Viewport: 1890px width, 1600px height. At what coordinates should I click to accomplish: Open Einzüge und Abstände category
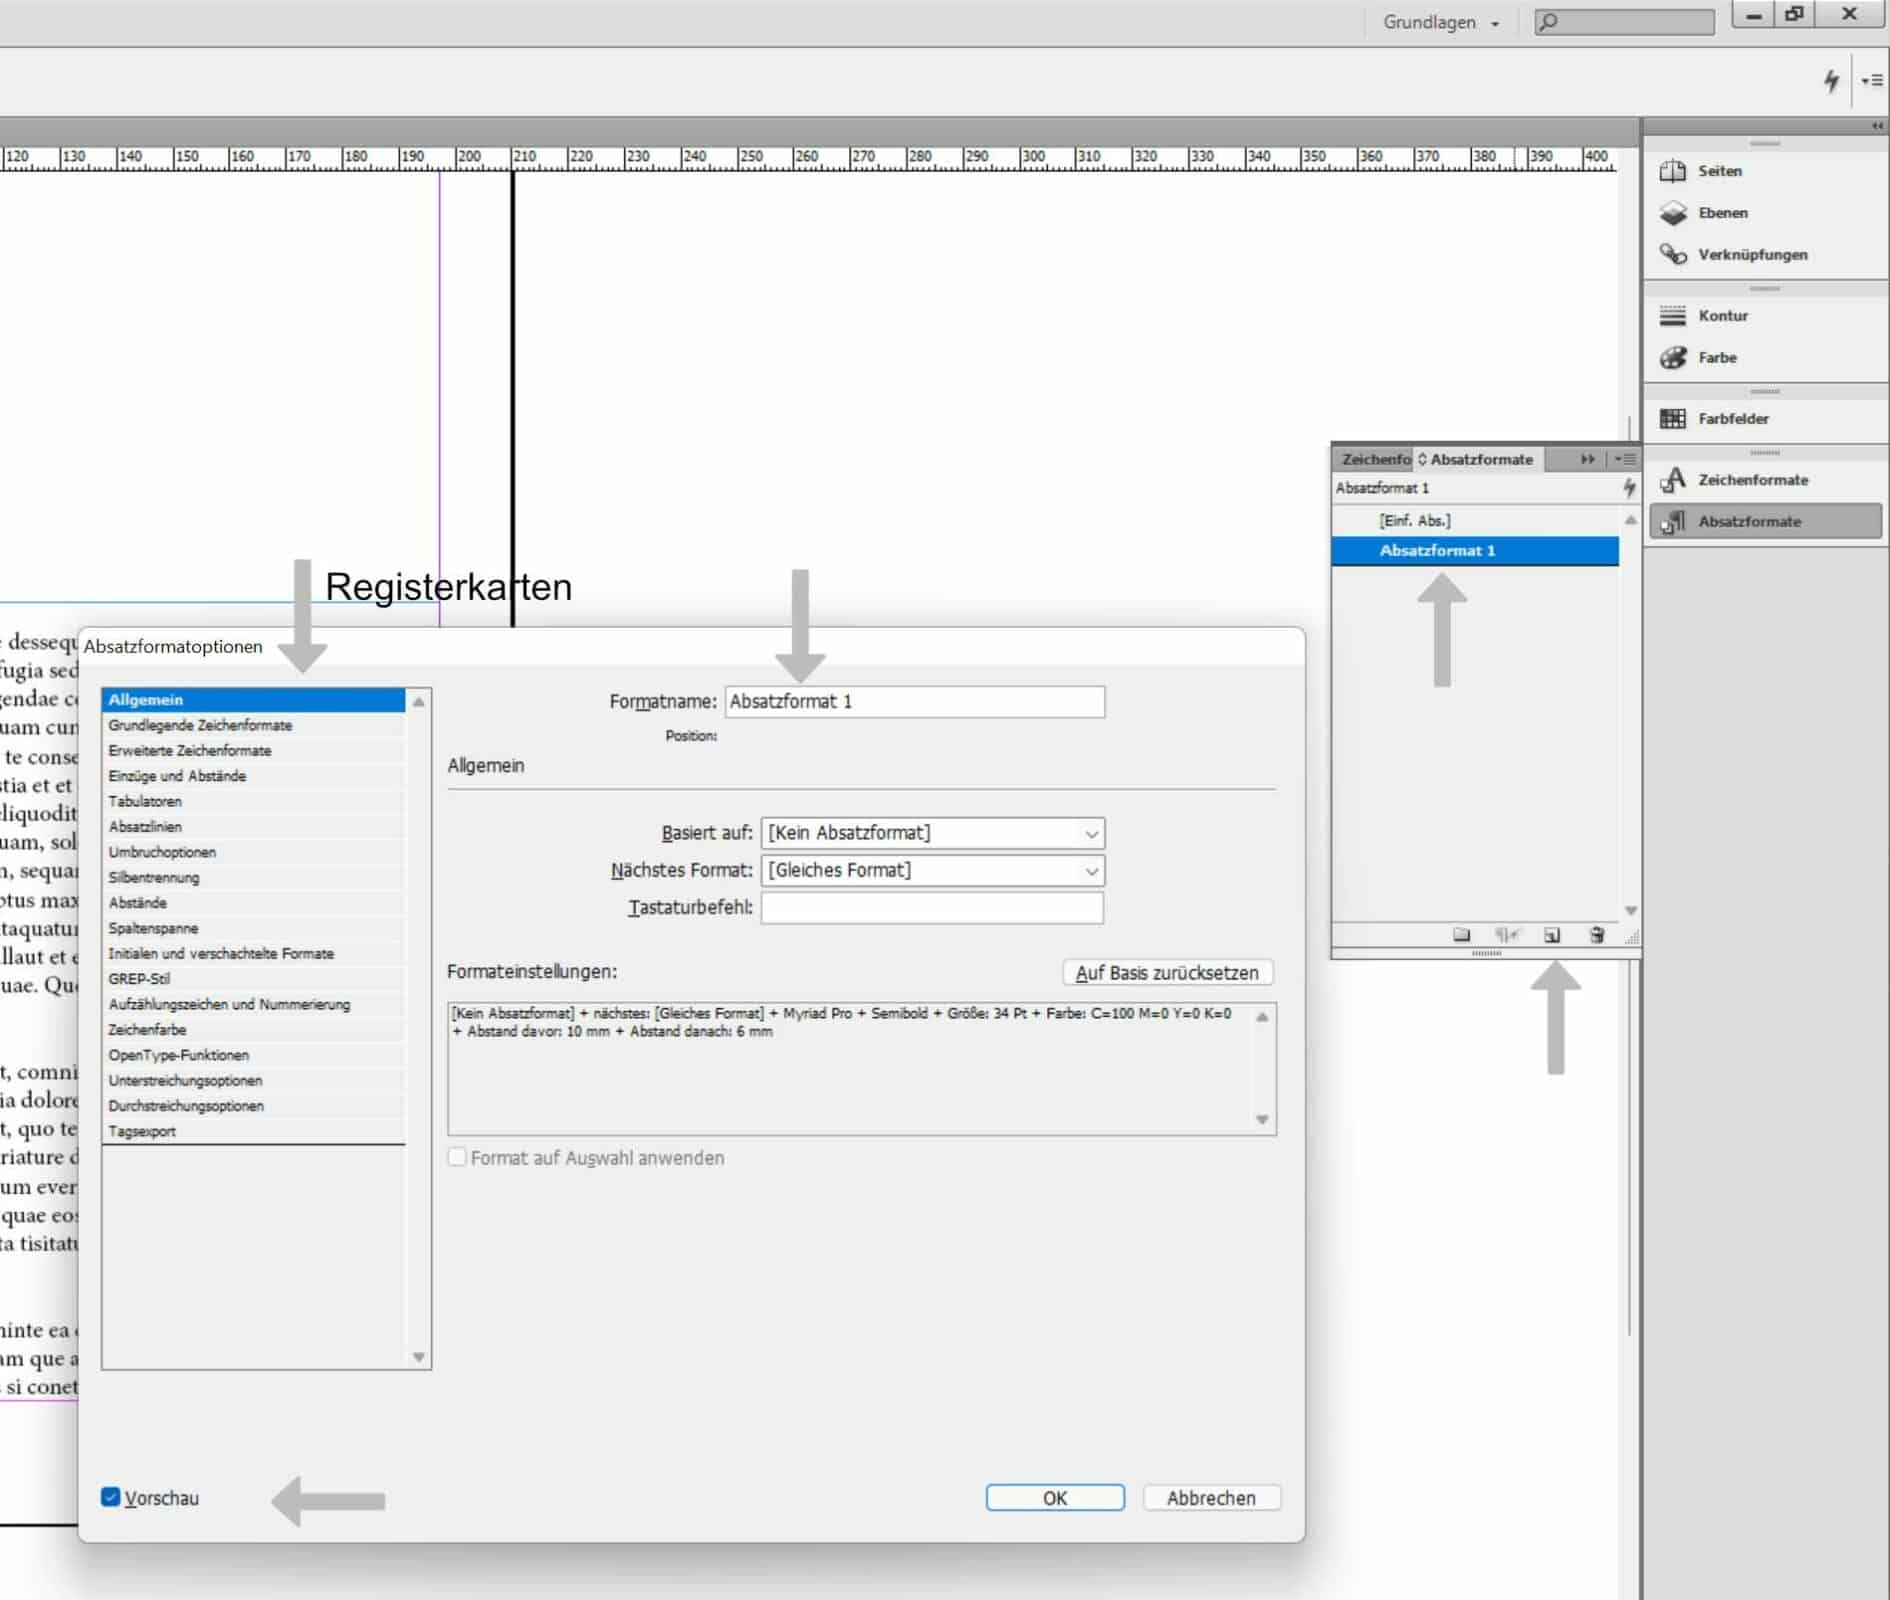point(253,776)
